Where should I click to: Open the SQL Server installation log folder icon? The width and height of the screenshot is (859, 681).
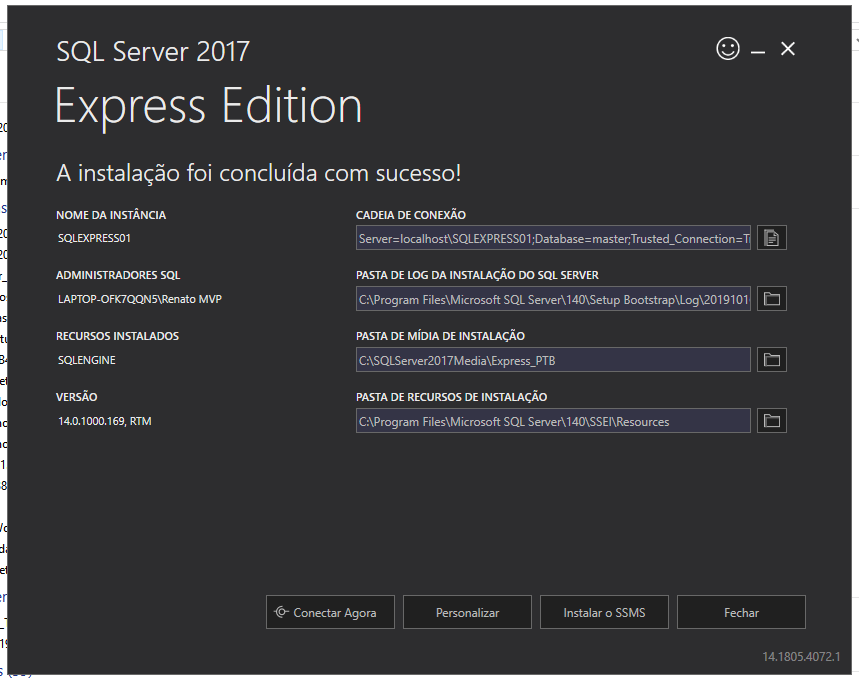(771, 298)
